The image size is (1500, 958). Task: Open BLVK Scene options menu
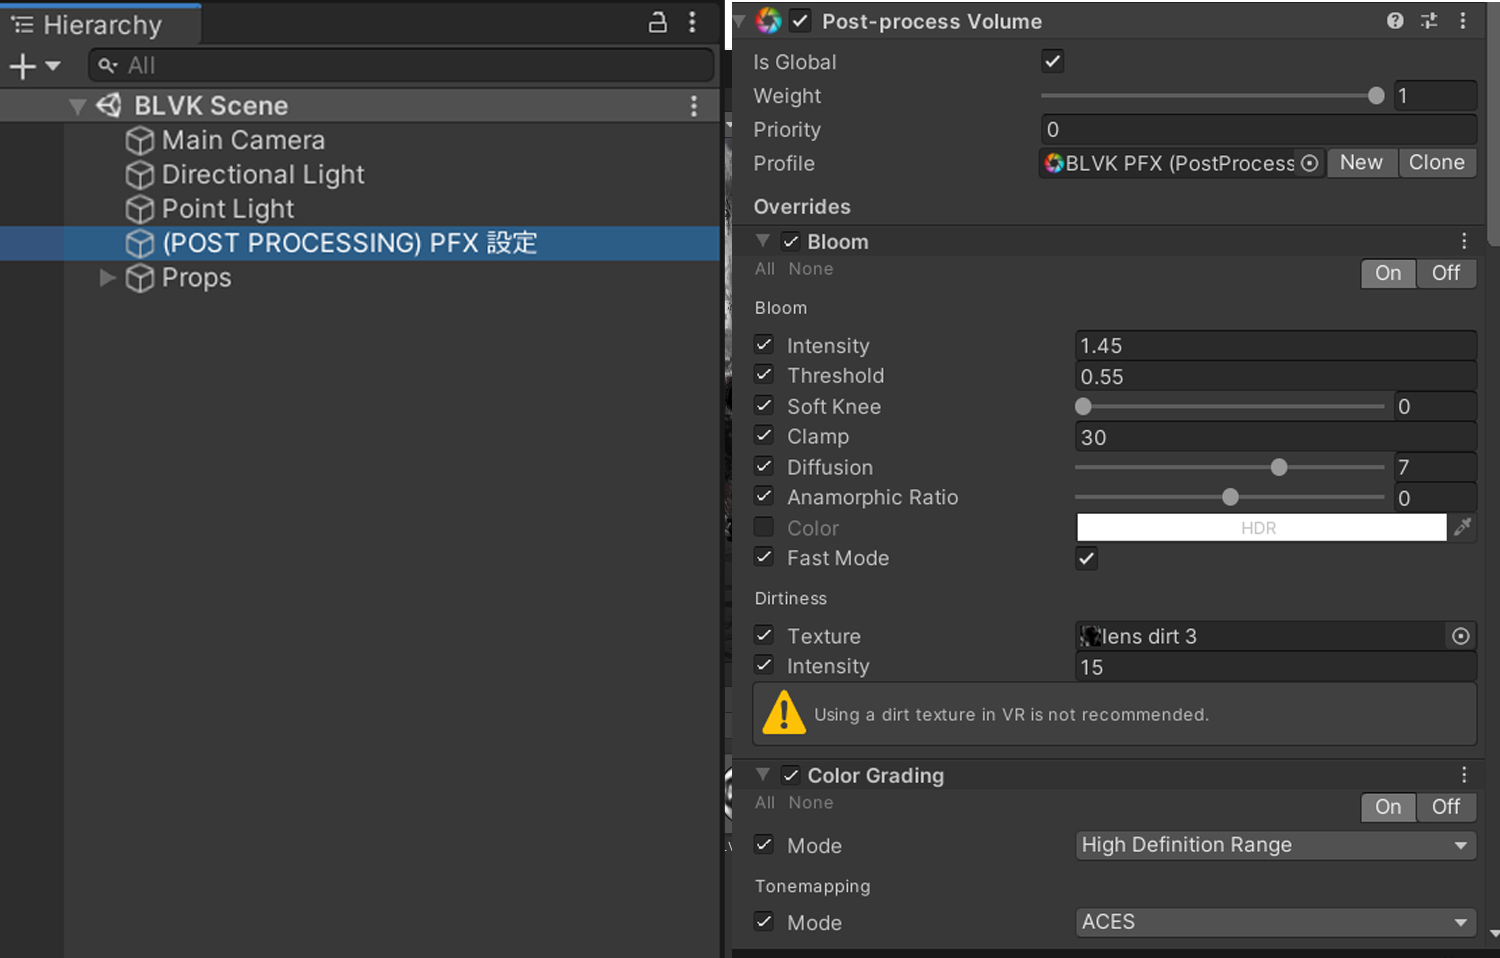(x=694, y=106)
